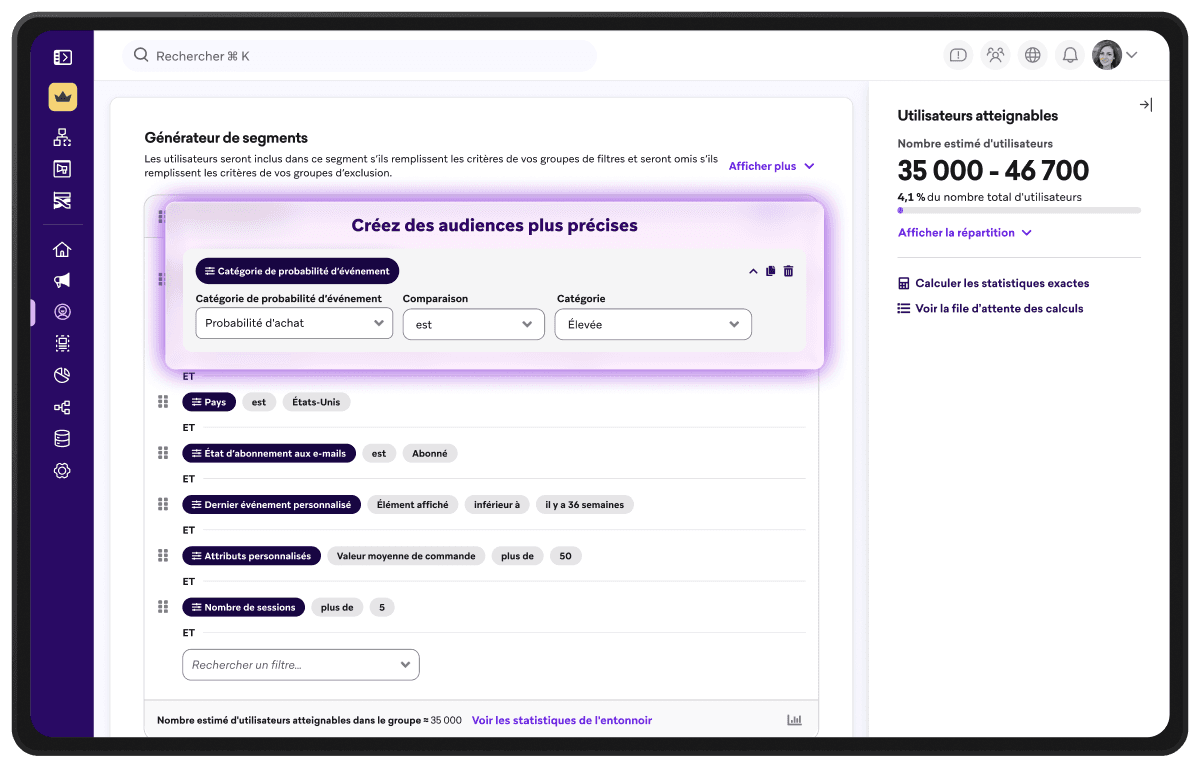Open the pie chart analytics icon
Viewport: 1200px width, 769px height.
coord(62,375)
